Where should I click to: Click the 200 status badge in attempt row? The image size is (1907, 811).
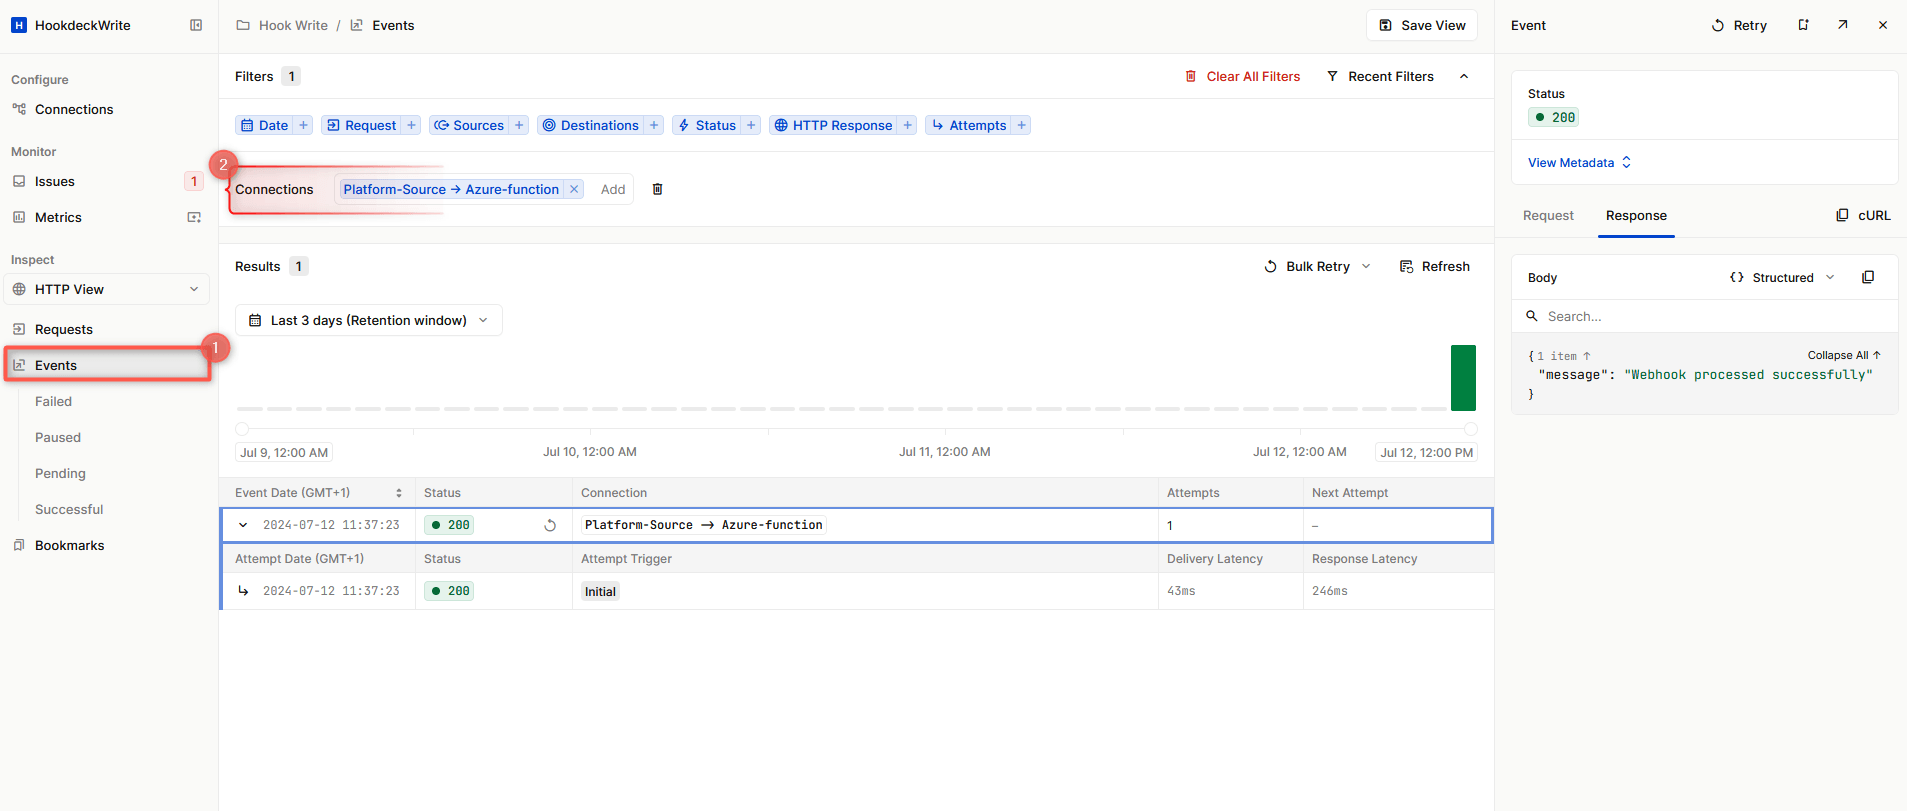pos(449,591)
